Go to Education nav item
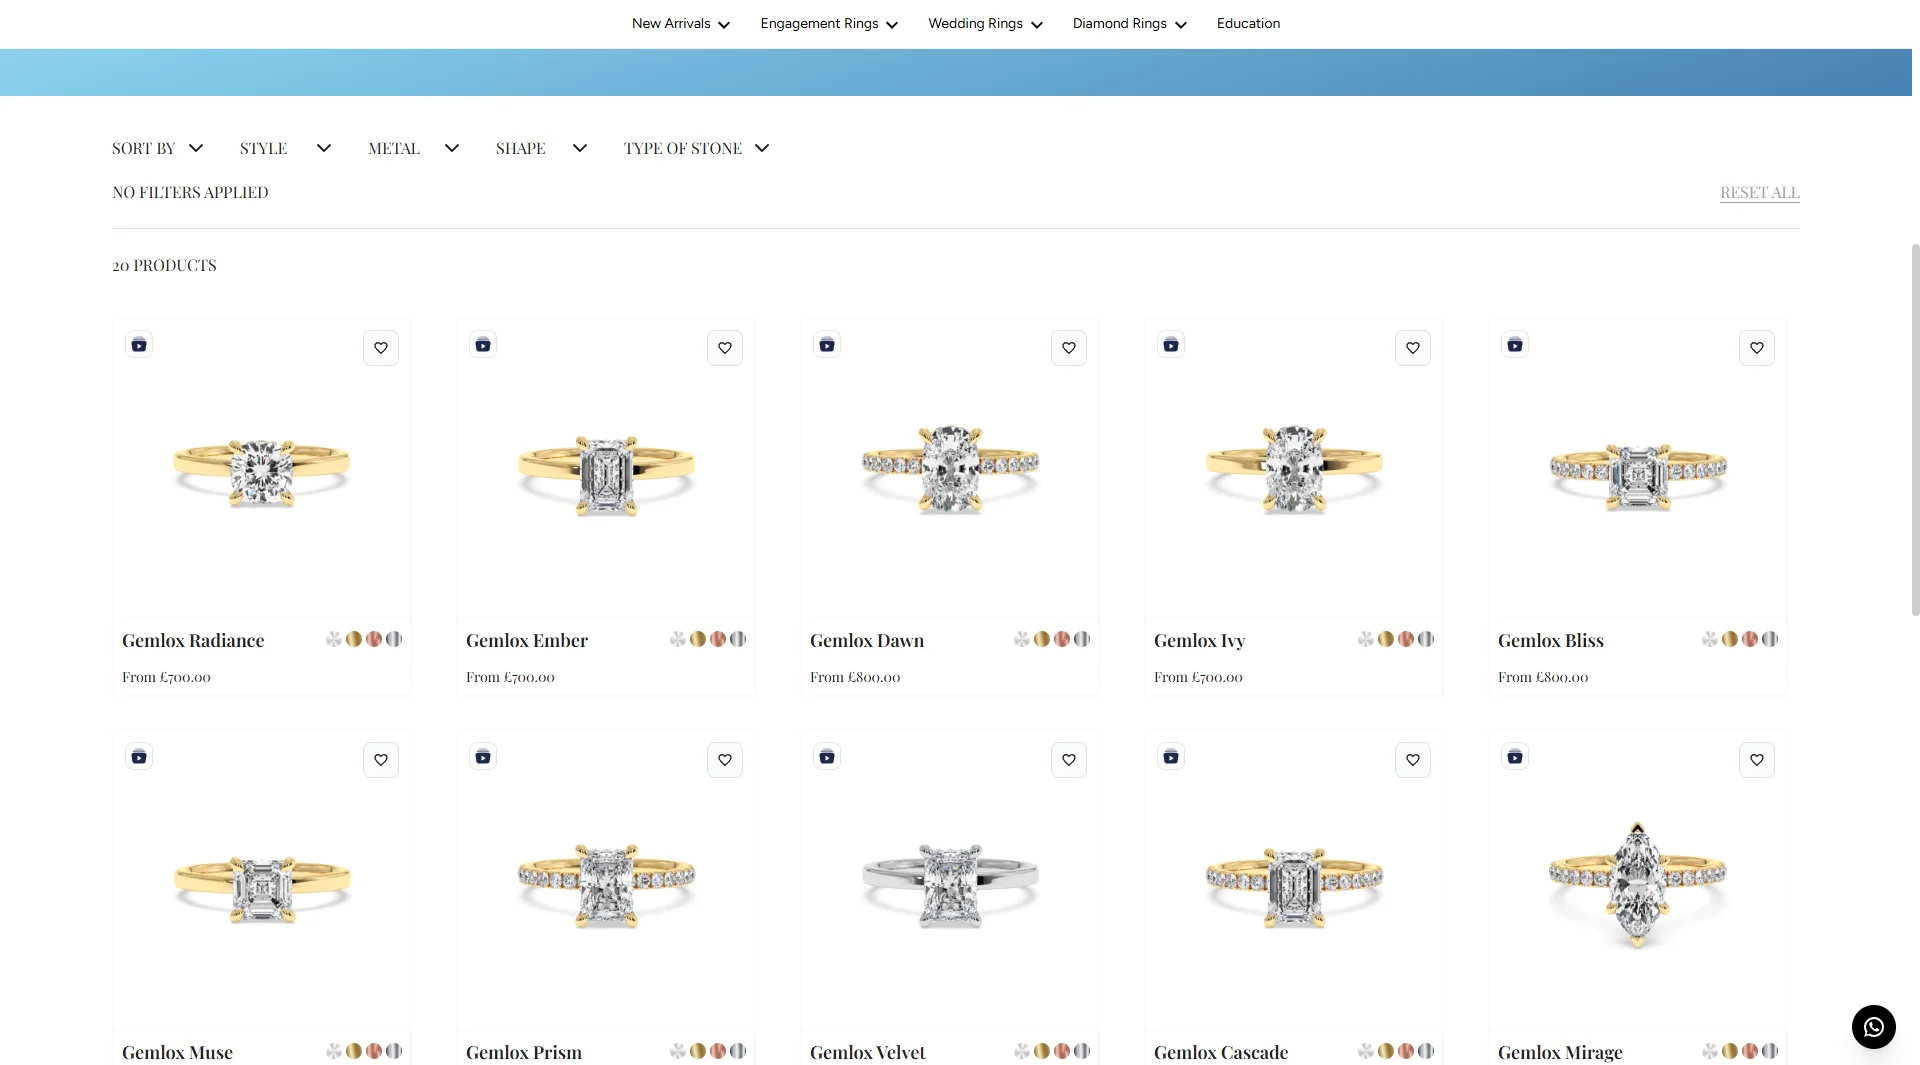The height and width of the screenshot is (1065, 1920). 1248,23
